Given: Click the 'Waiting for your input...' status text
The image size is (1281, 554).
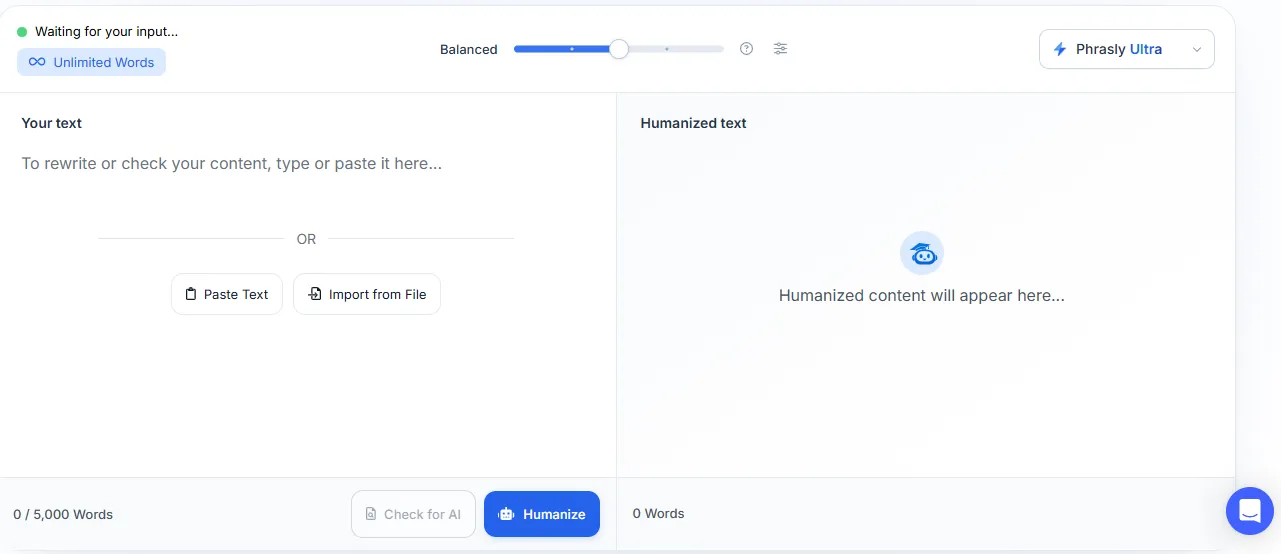Looking at the screenshot, I should [106, 32].
